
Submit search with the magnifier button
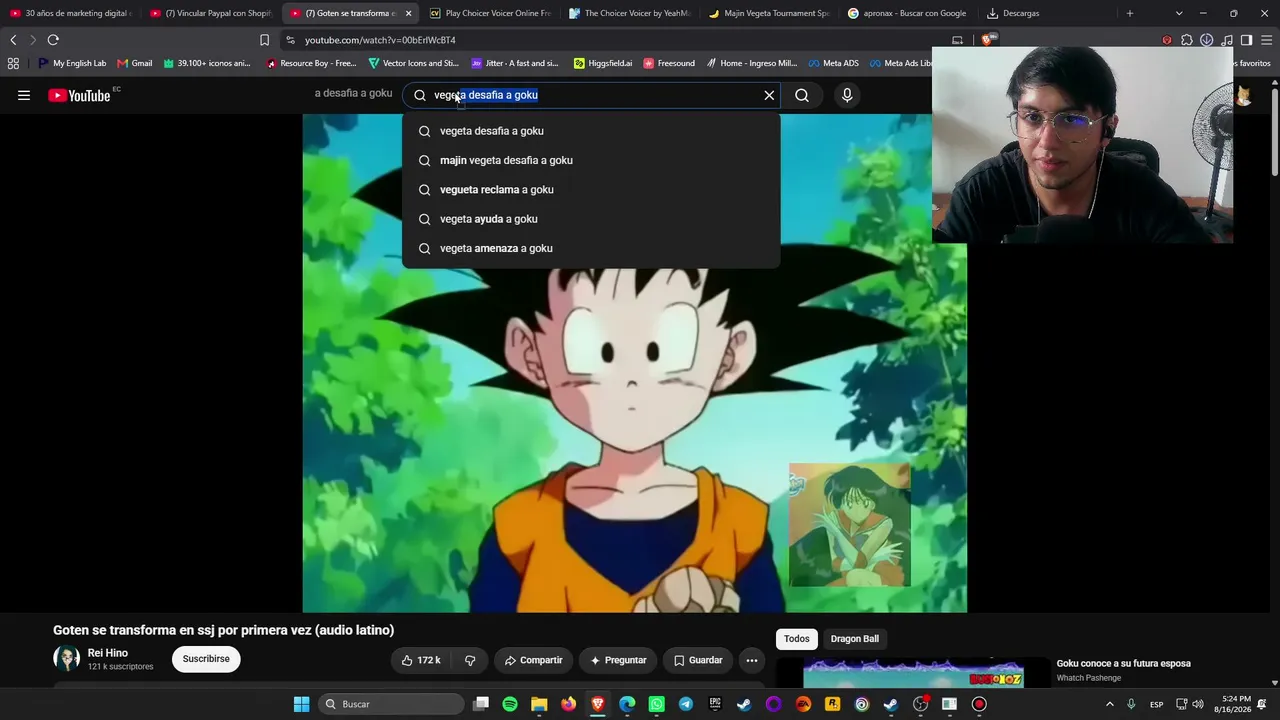pyautogui.click(x=802, y=95)
